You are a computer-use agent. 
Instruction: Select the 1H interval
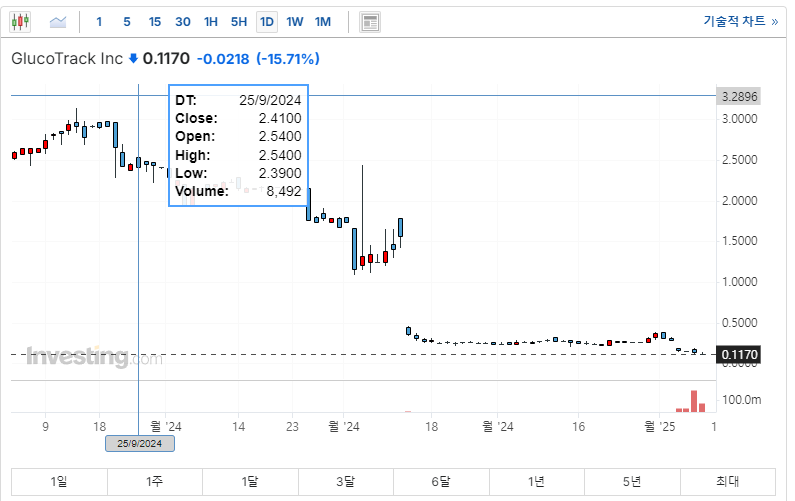pyautogui.click(x=211, y=22)
